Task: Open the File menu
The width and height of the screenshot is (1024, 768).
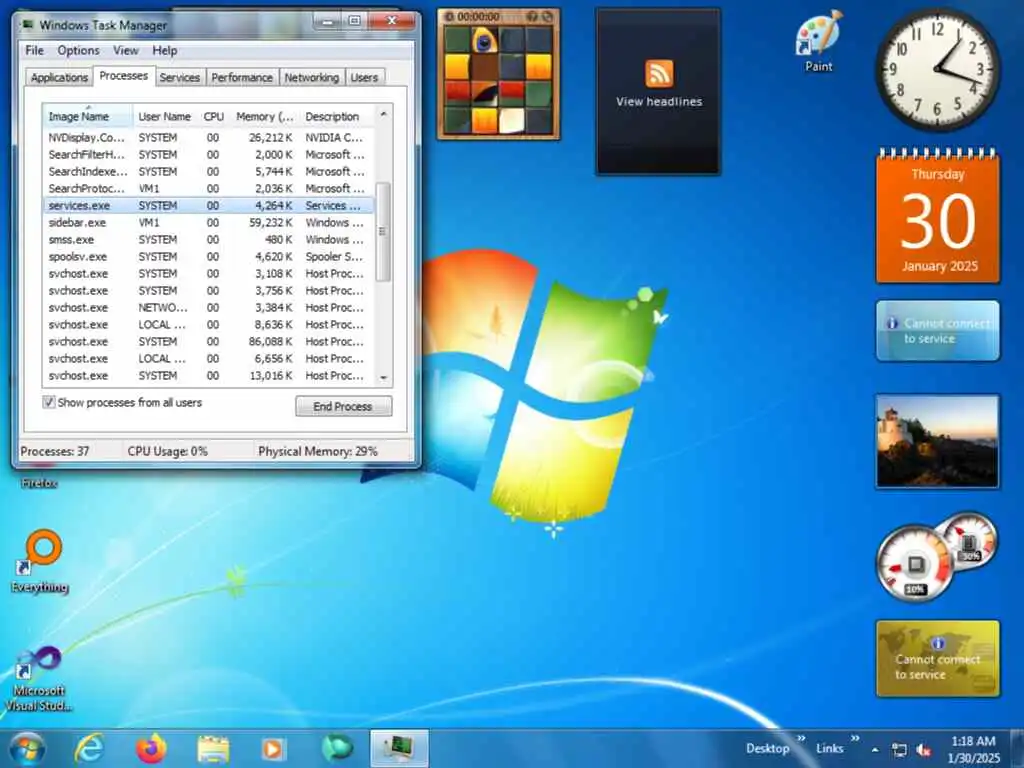Action: [x=35, y=50]
